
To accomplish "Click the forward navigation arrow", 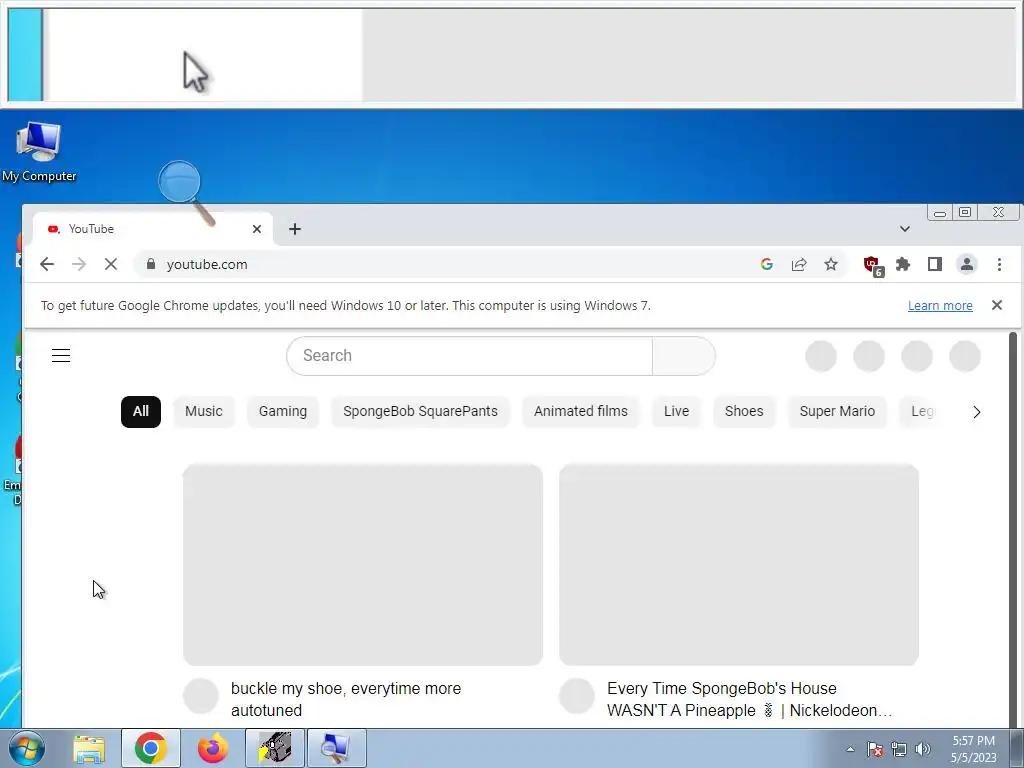I will point(79,264).
